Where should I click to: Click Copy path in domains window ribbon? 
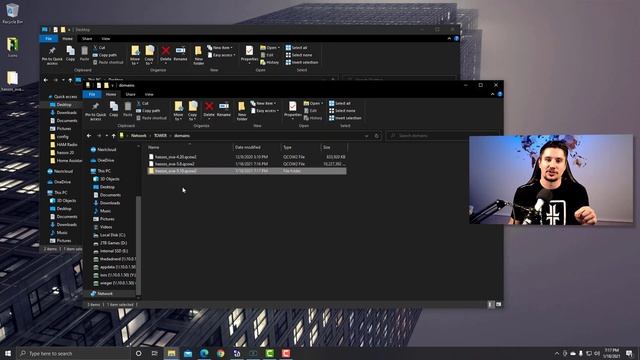click(148, 111)
